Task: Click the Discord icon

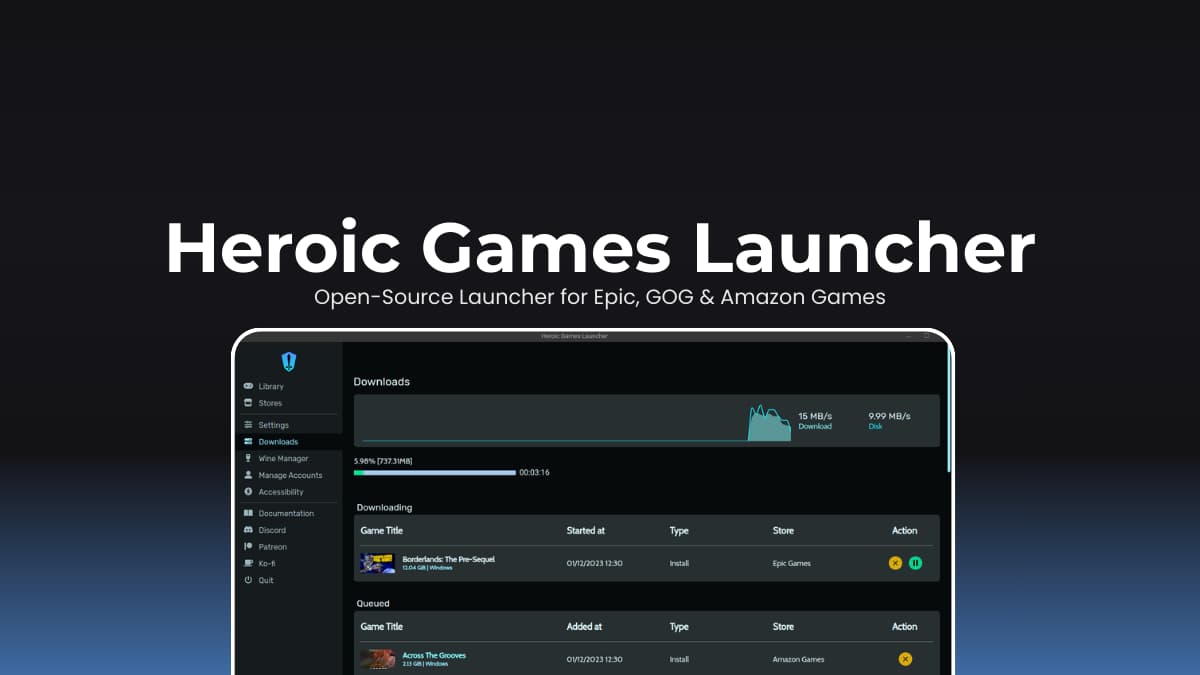Action: coord(248,530)
